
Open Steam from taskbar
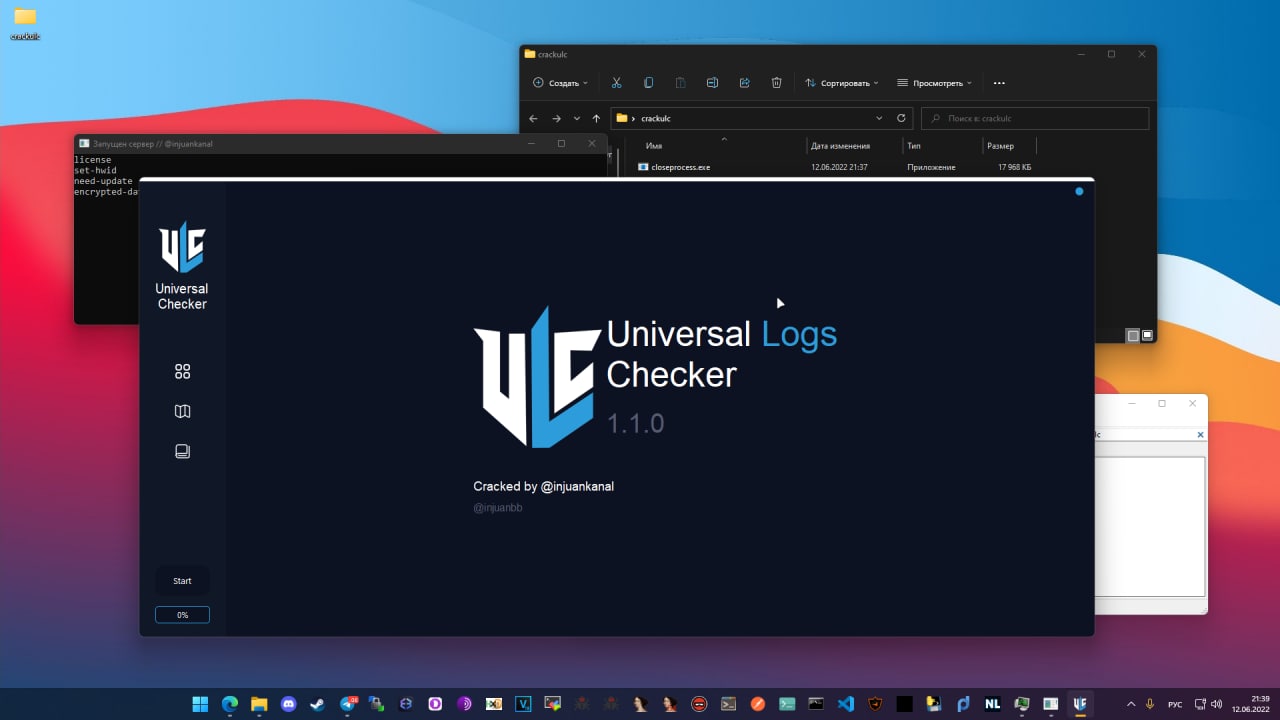[317, 704]
